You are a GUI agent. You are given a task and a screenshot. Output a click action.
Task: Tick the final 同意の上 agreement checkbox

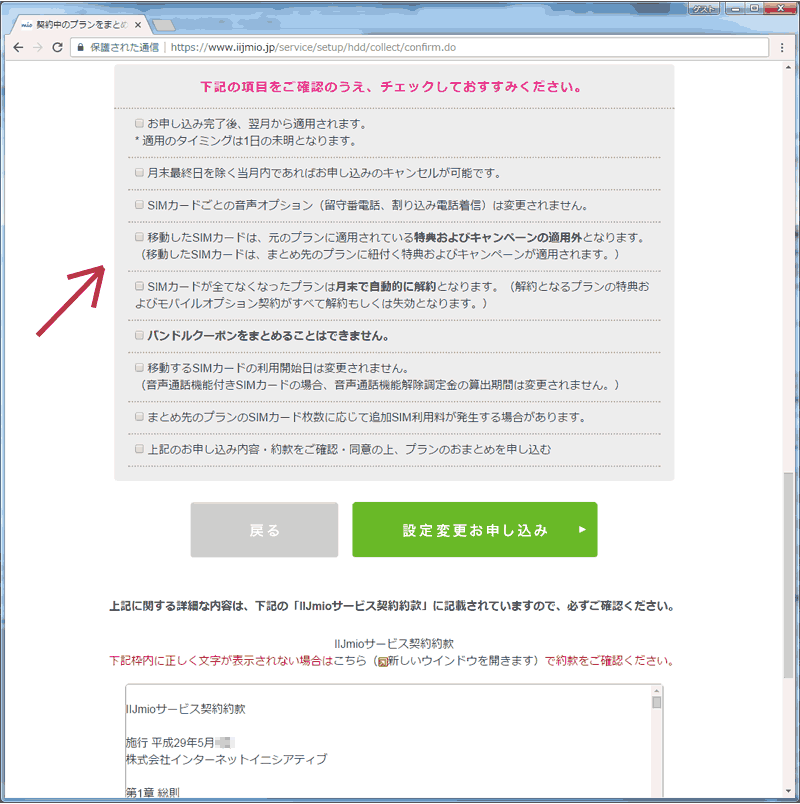coord(140,449)
